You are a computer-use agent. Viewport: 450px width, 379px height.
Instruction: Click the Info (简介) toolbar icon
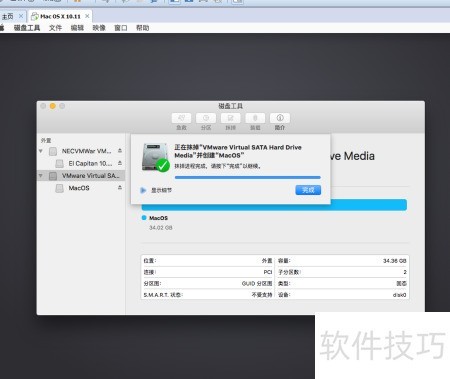(x=280, y=118)
